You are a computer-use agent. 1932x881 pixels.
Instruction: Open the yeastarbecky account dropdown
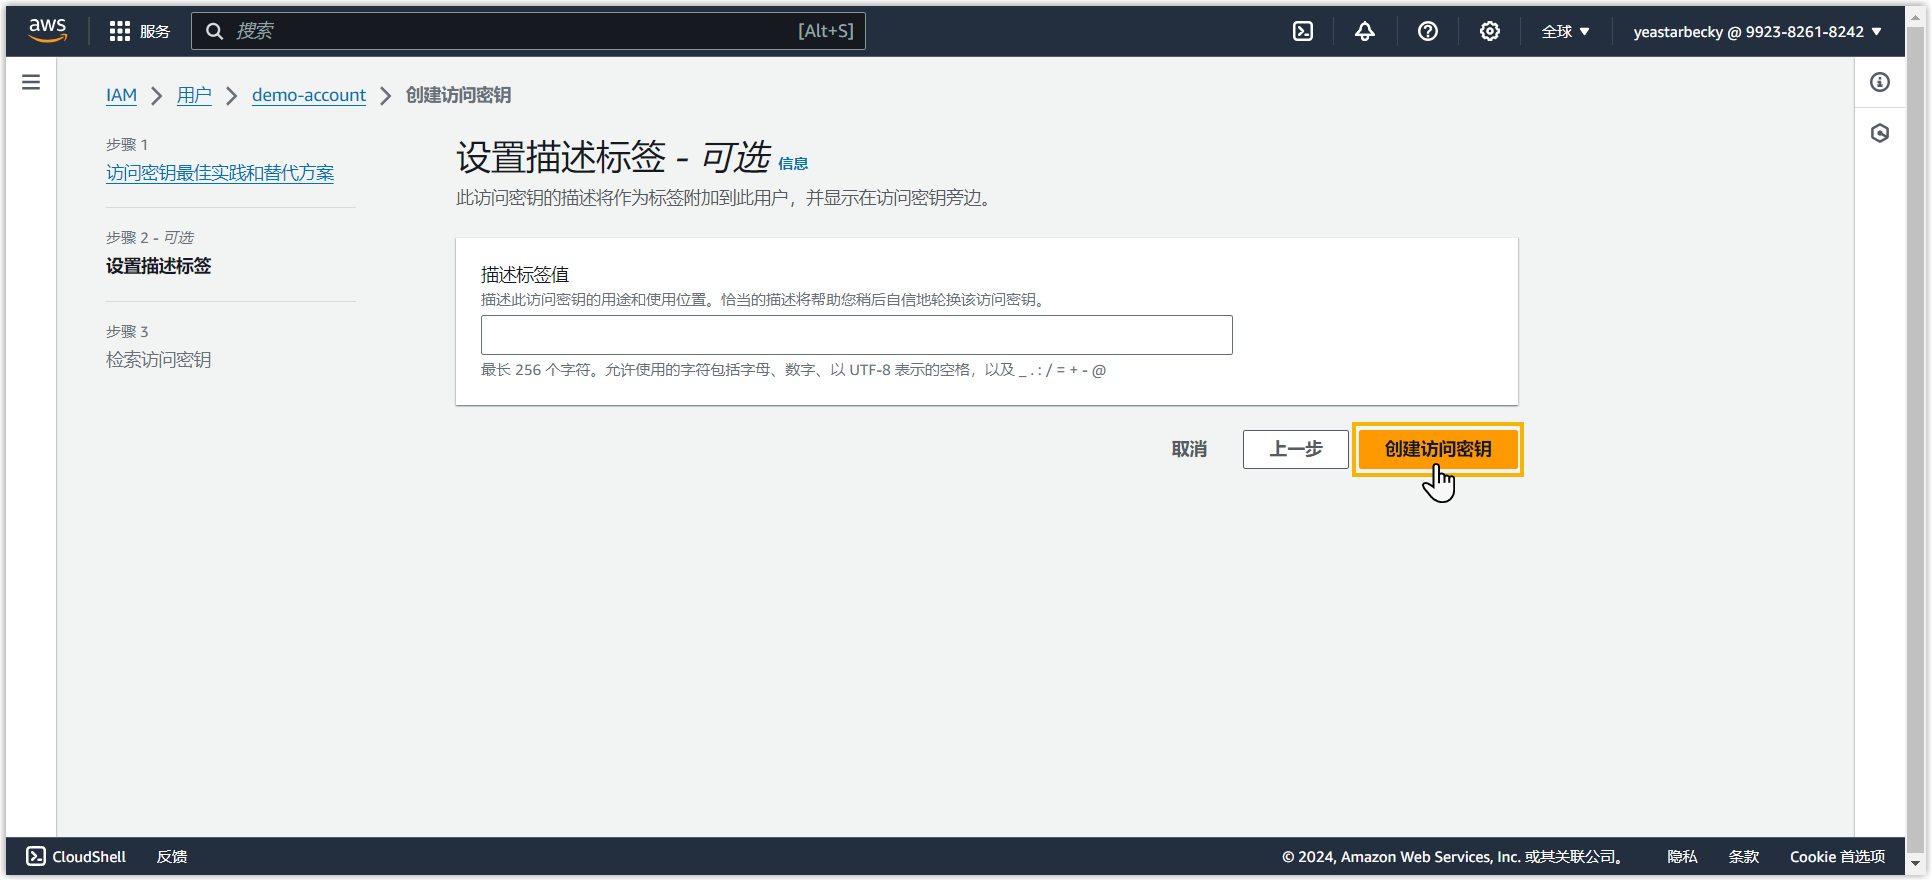(x=1757, y=31)
